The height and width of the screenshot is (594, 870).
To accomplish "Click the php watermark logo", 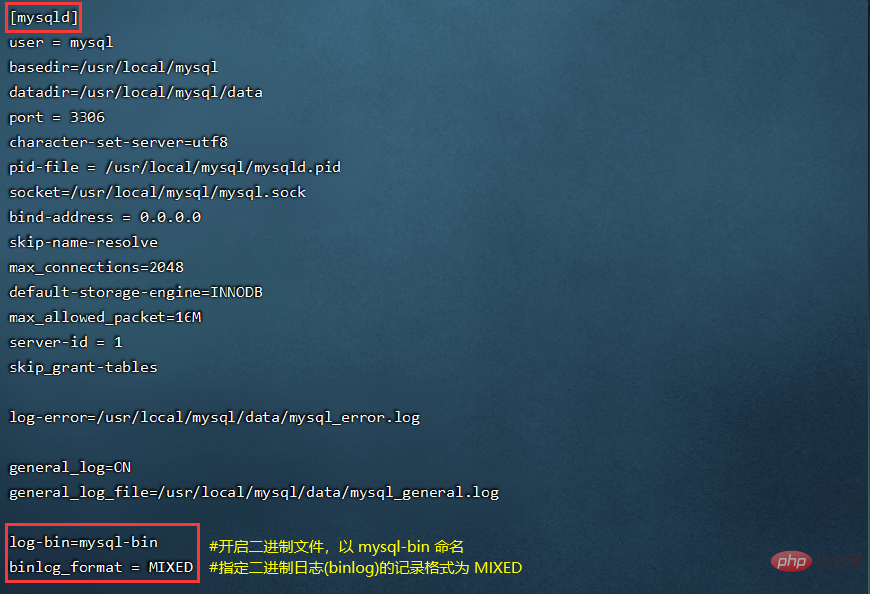I will click(792, 561).
